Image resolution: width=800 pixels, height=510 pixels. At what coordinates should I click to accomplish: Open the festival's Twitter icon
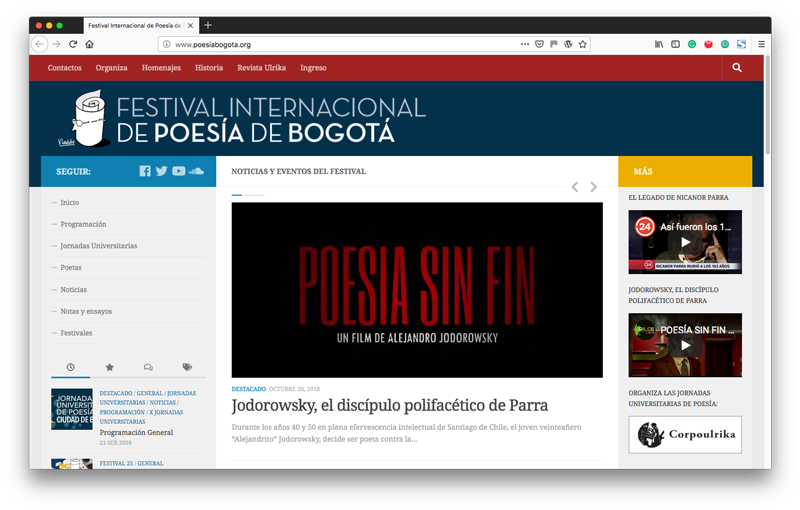click(161, 171)
